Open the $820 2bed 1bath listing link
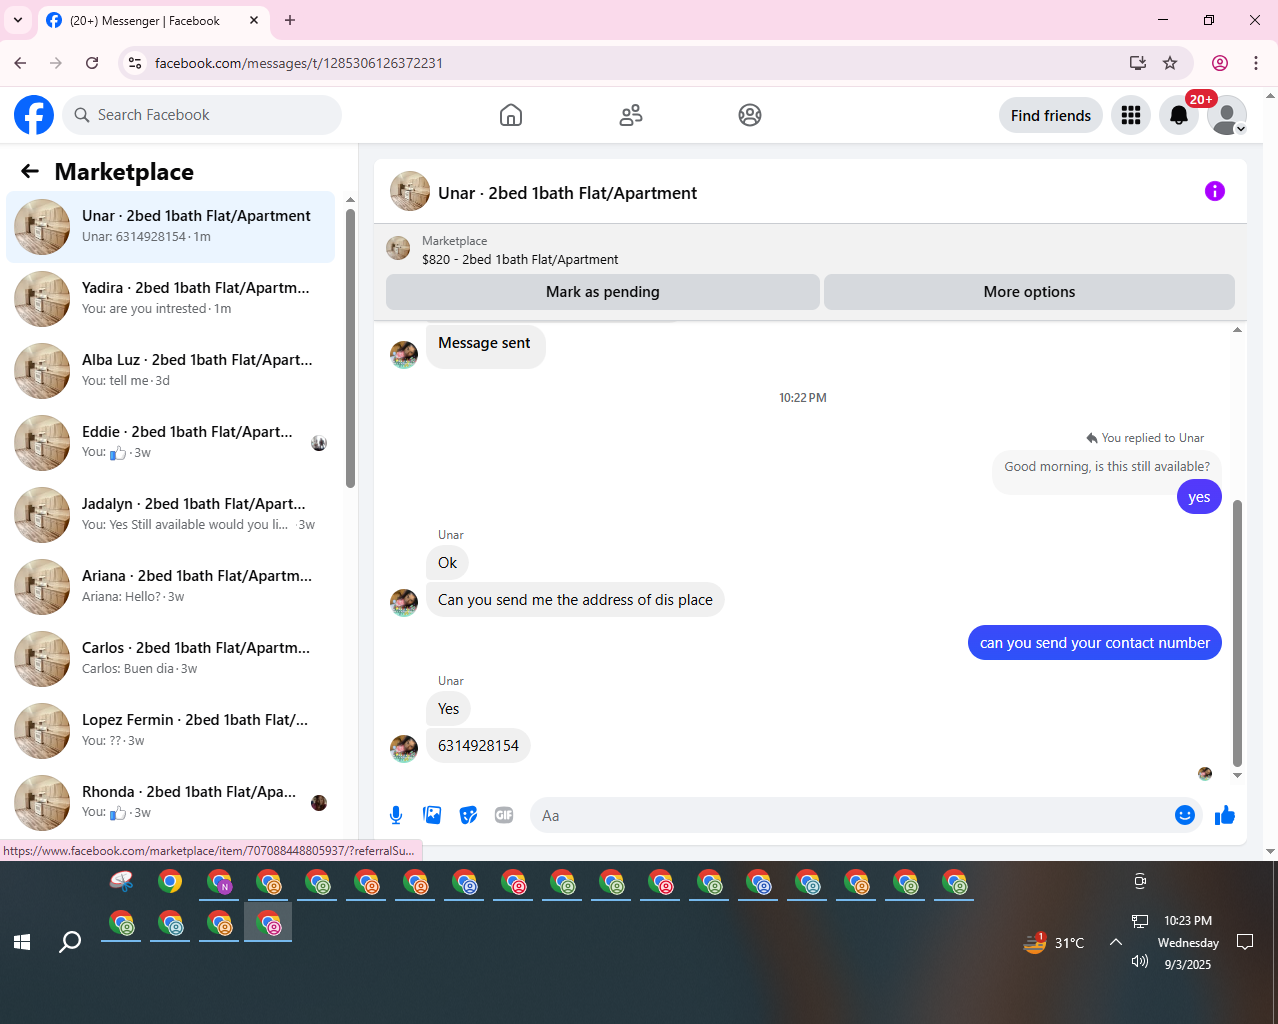1278x1024 pixels. [x=520, y=259]
